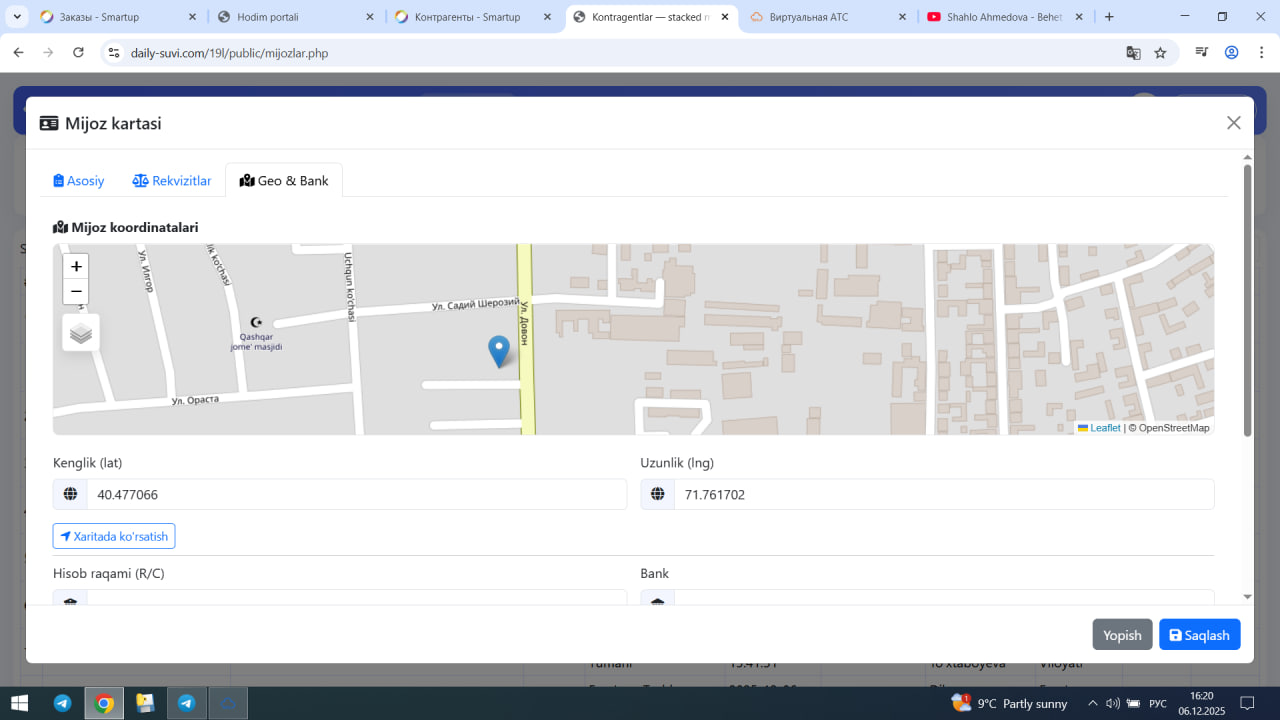Screen dimensions: 1280x720
Task: Click the blue location marker pin
Action: click(498, 351)
